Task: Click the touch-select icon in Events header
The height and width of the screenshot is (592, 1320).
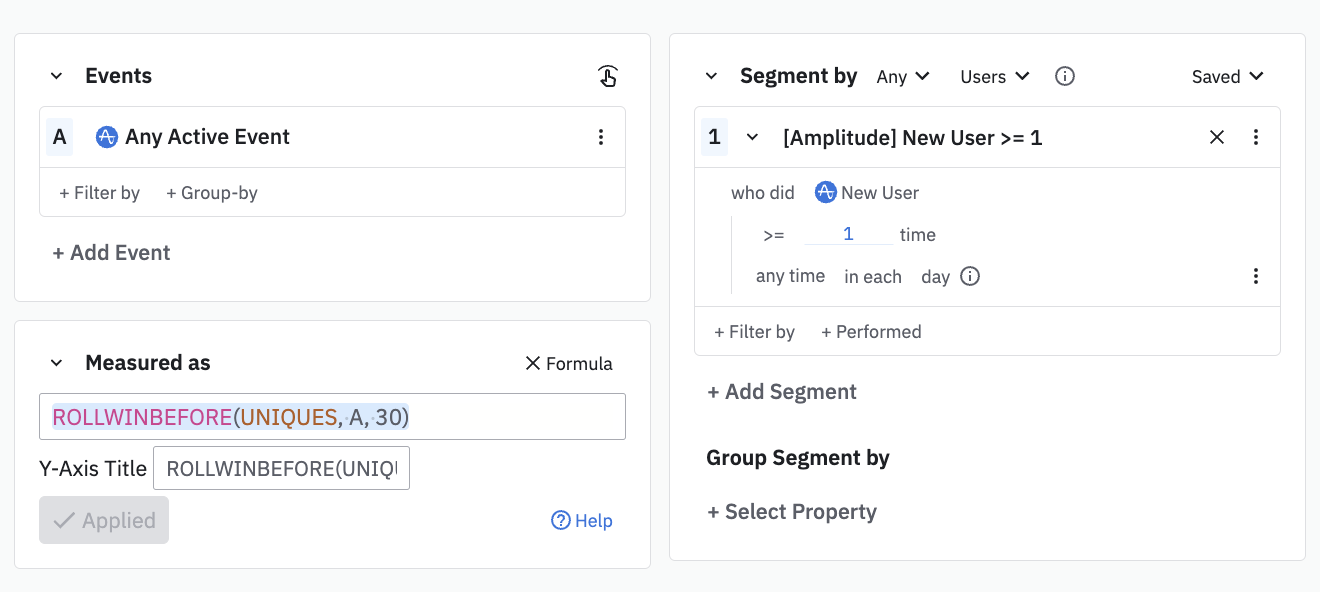Action: click(x=607, y=76)
